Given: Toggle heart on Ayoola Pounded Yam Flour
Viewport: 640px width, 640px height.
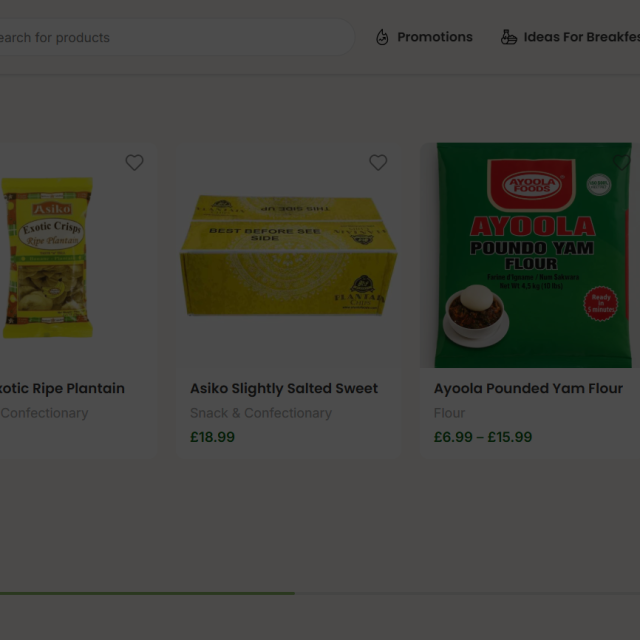Looking at the screenshot, I should pos(622,162).
